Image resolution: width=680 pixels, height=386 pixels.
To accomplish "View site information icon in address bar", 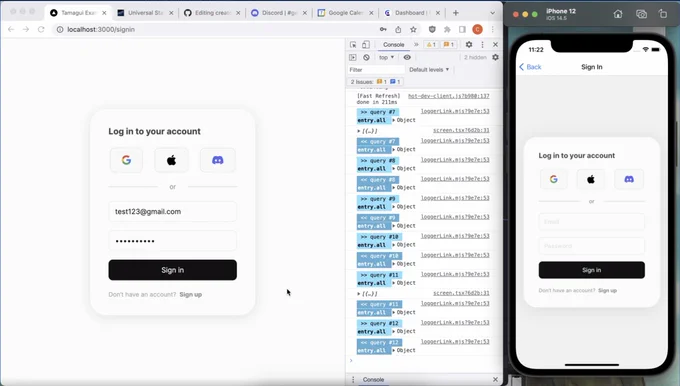I will coord(60,29).
